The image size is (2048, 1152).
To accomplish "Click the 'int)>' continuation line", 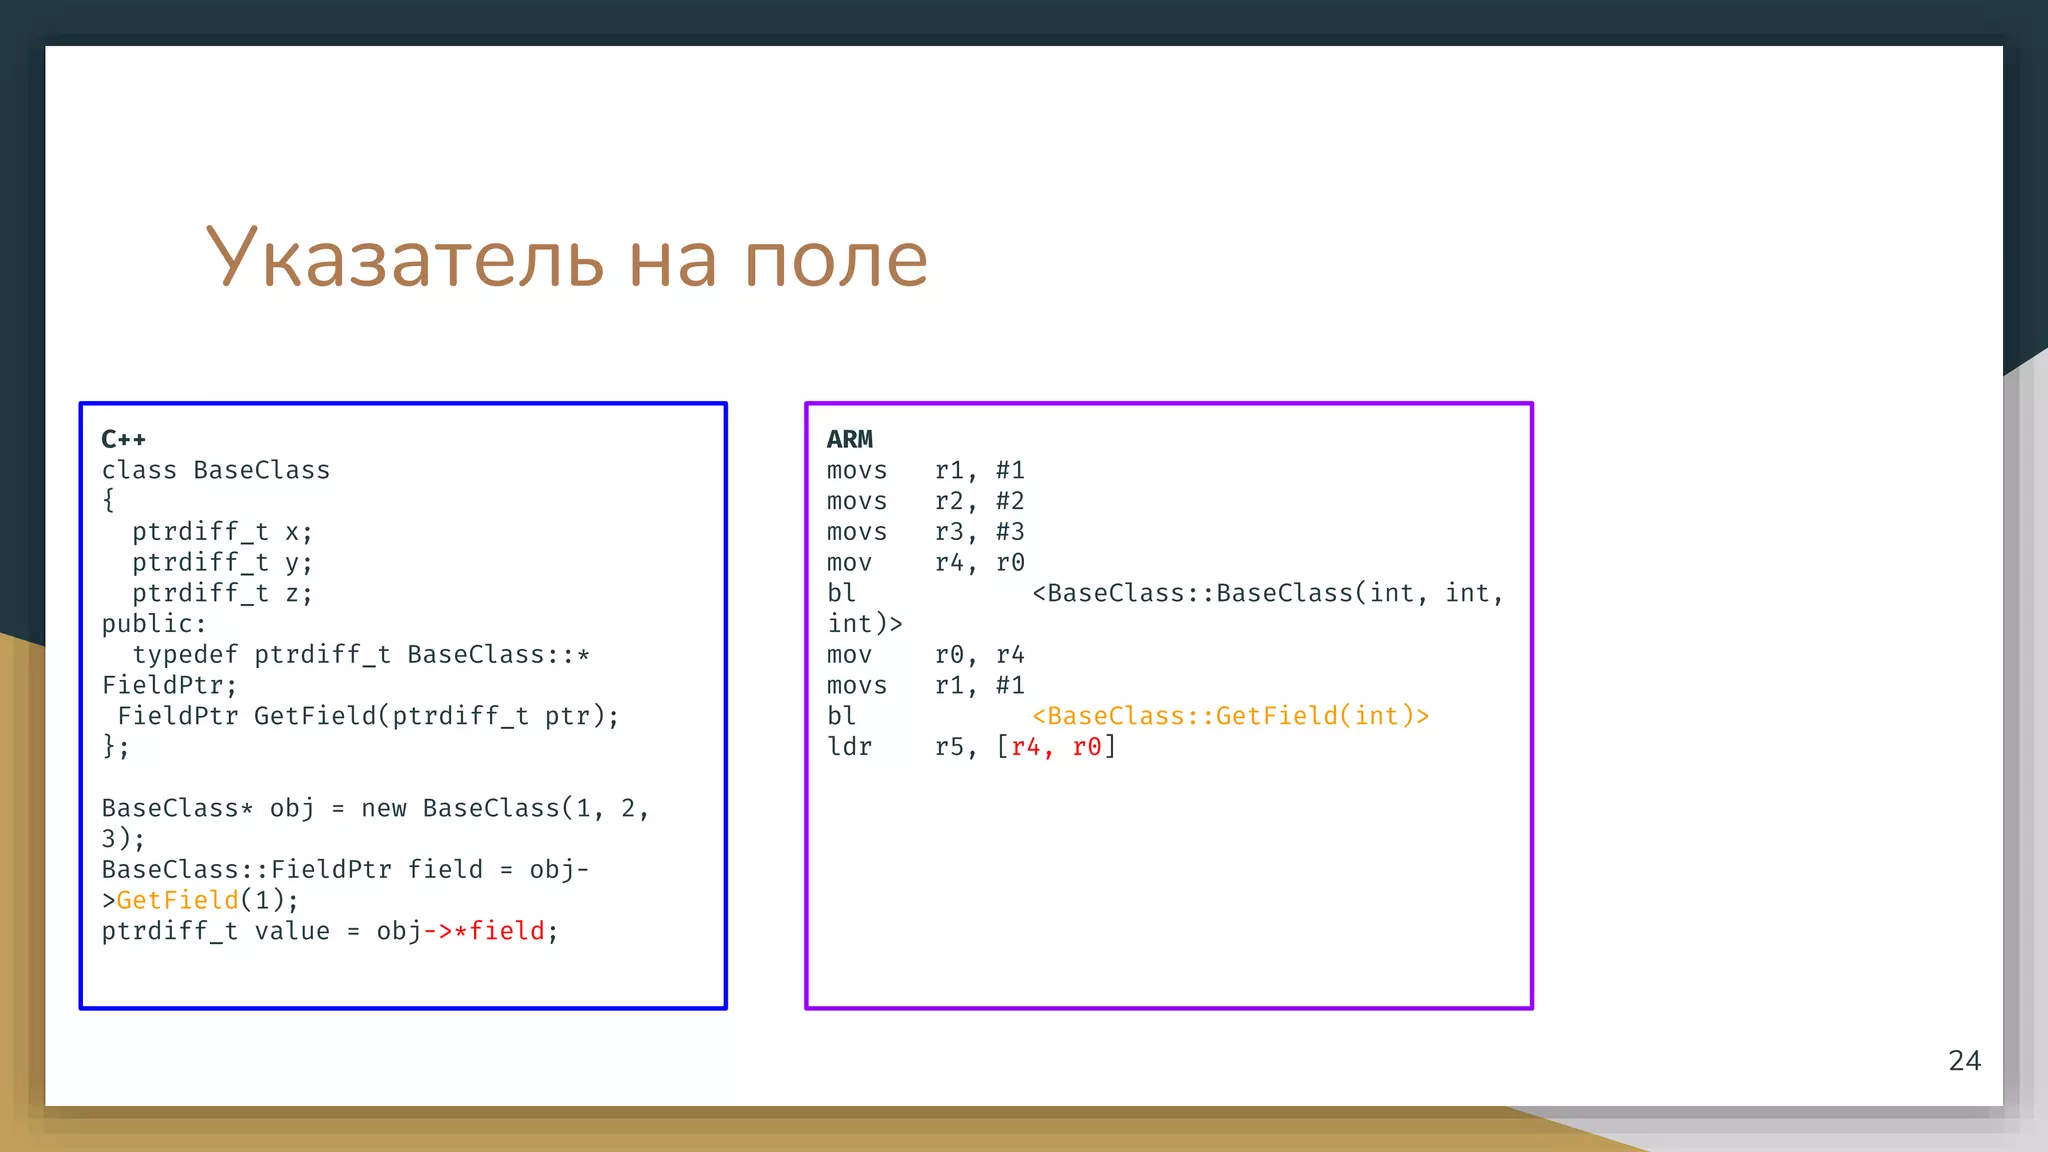I will coord(865,624).
